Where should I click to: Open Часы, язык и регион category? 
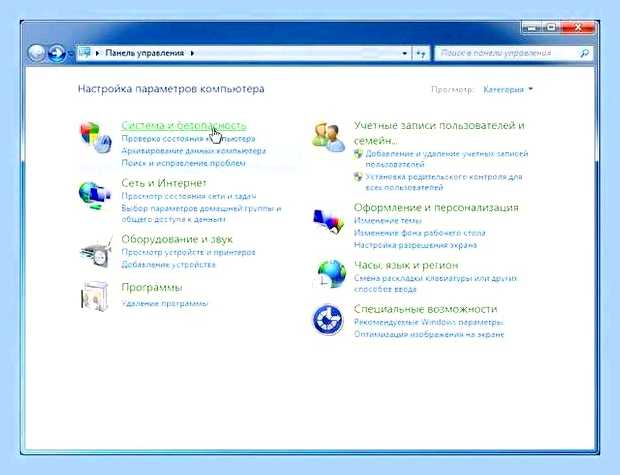tap(406, 265)
